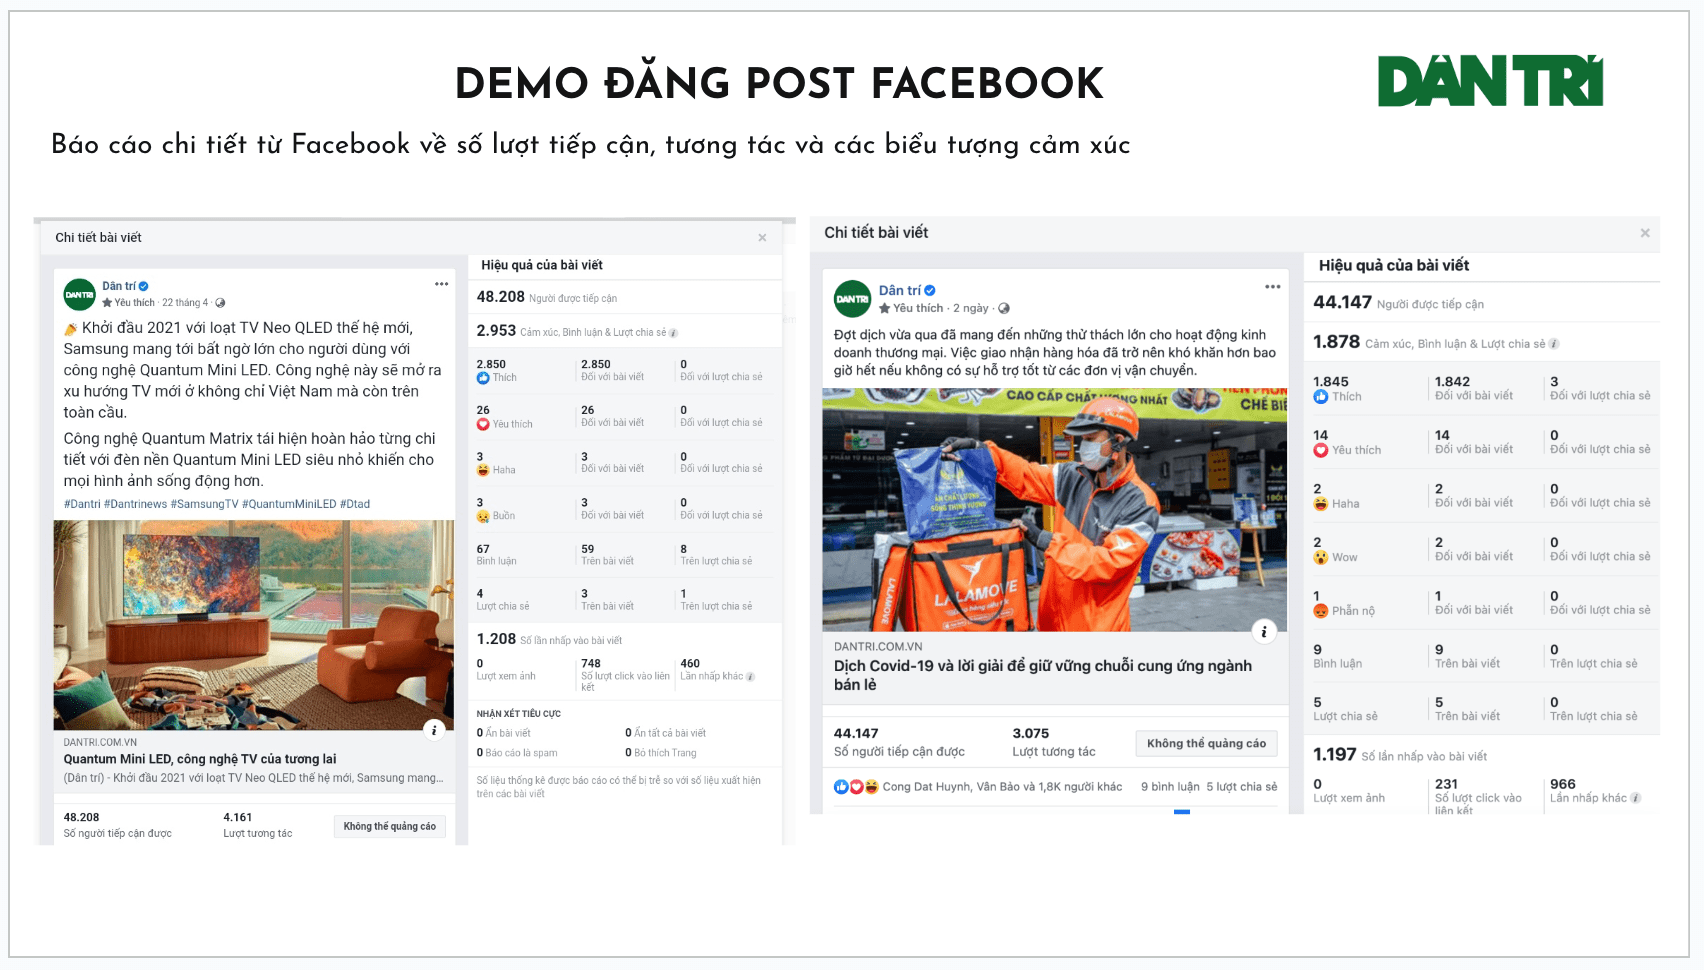Click the #Dantrinews hashtag
The width and height of the screenshot is (1704, 970).
[136, 504]
